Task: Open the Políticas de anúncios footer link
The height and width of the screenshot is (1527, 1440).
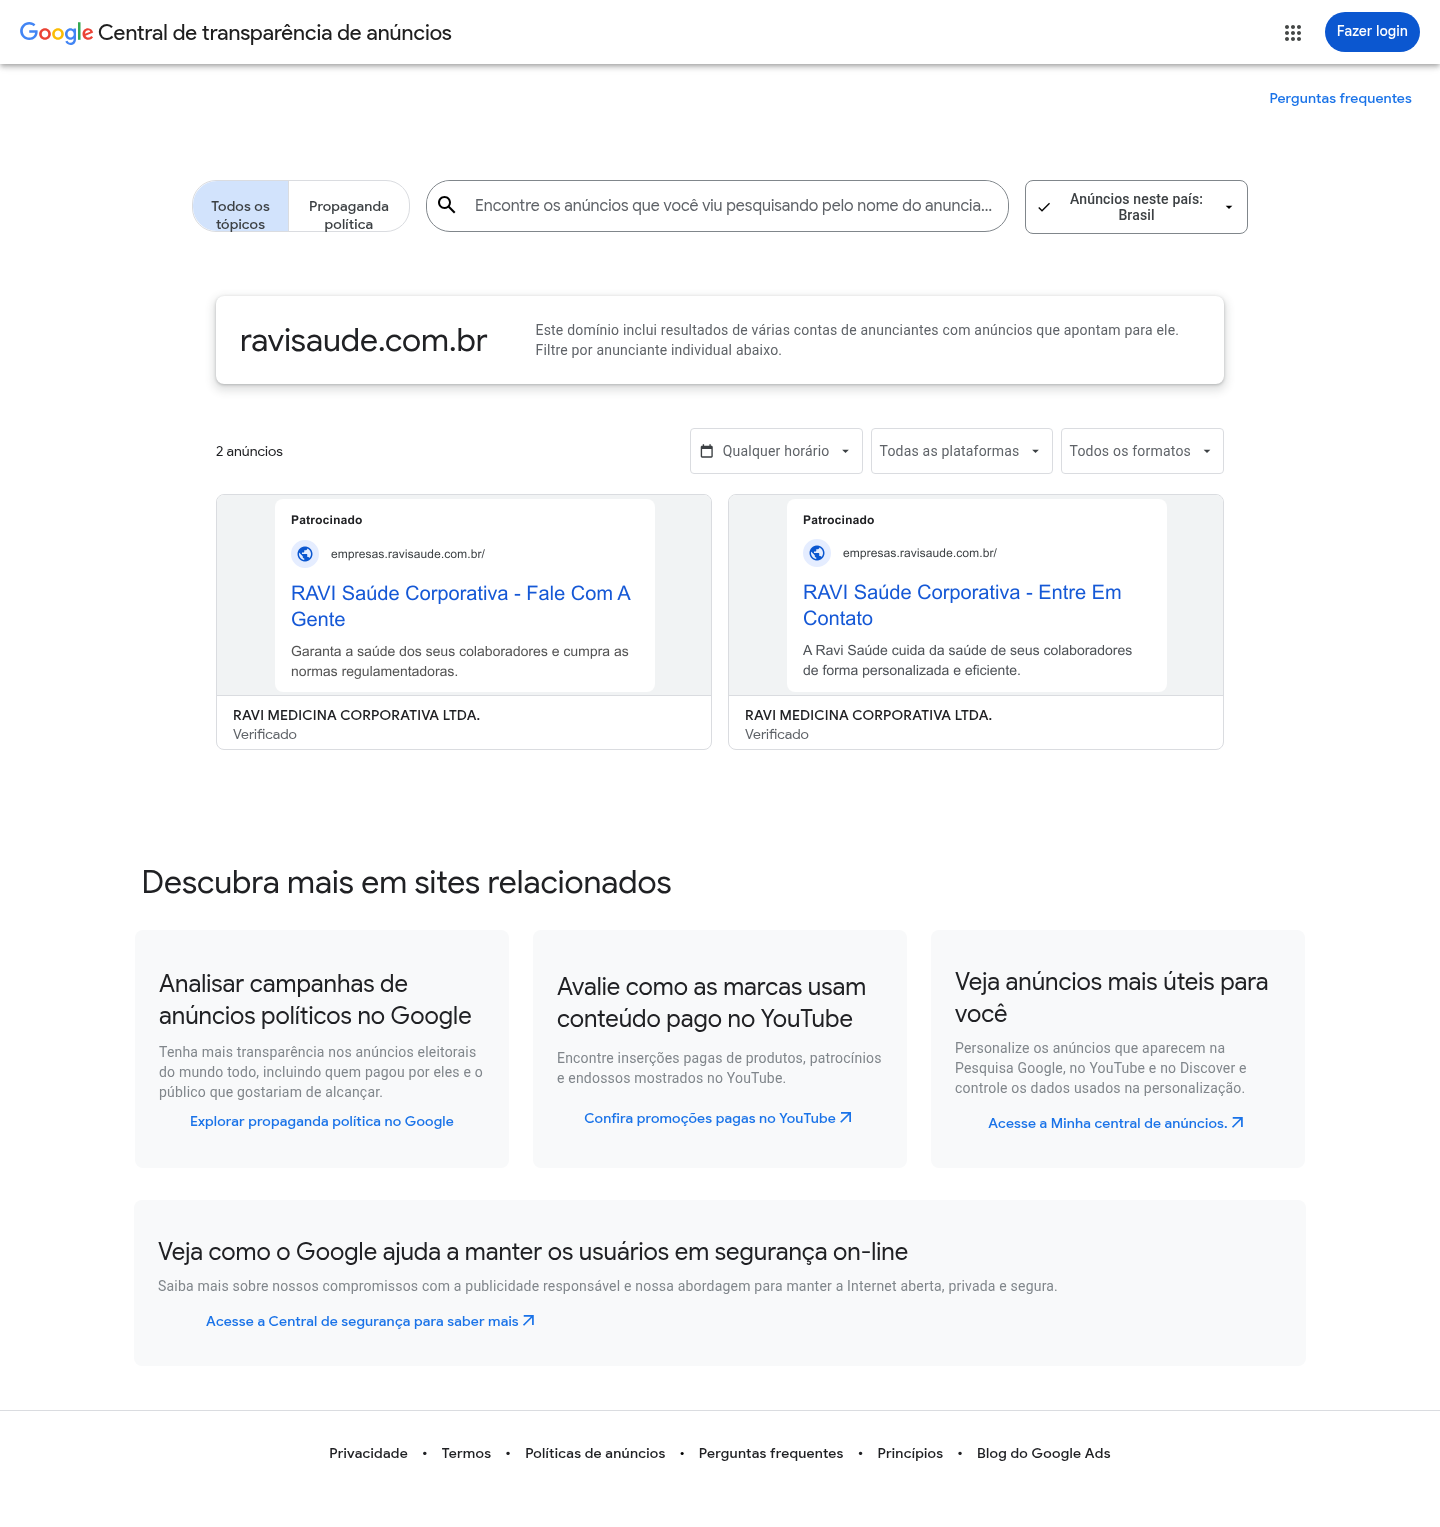Action: [x=595, y=1453]
